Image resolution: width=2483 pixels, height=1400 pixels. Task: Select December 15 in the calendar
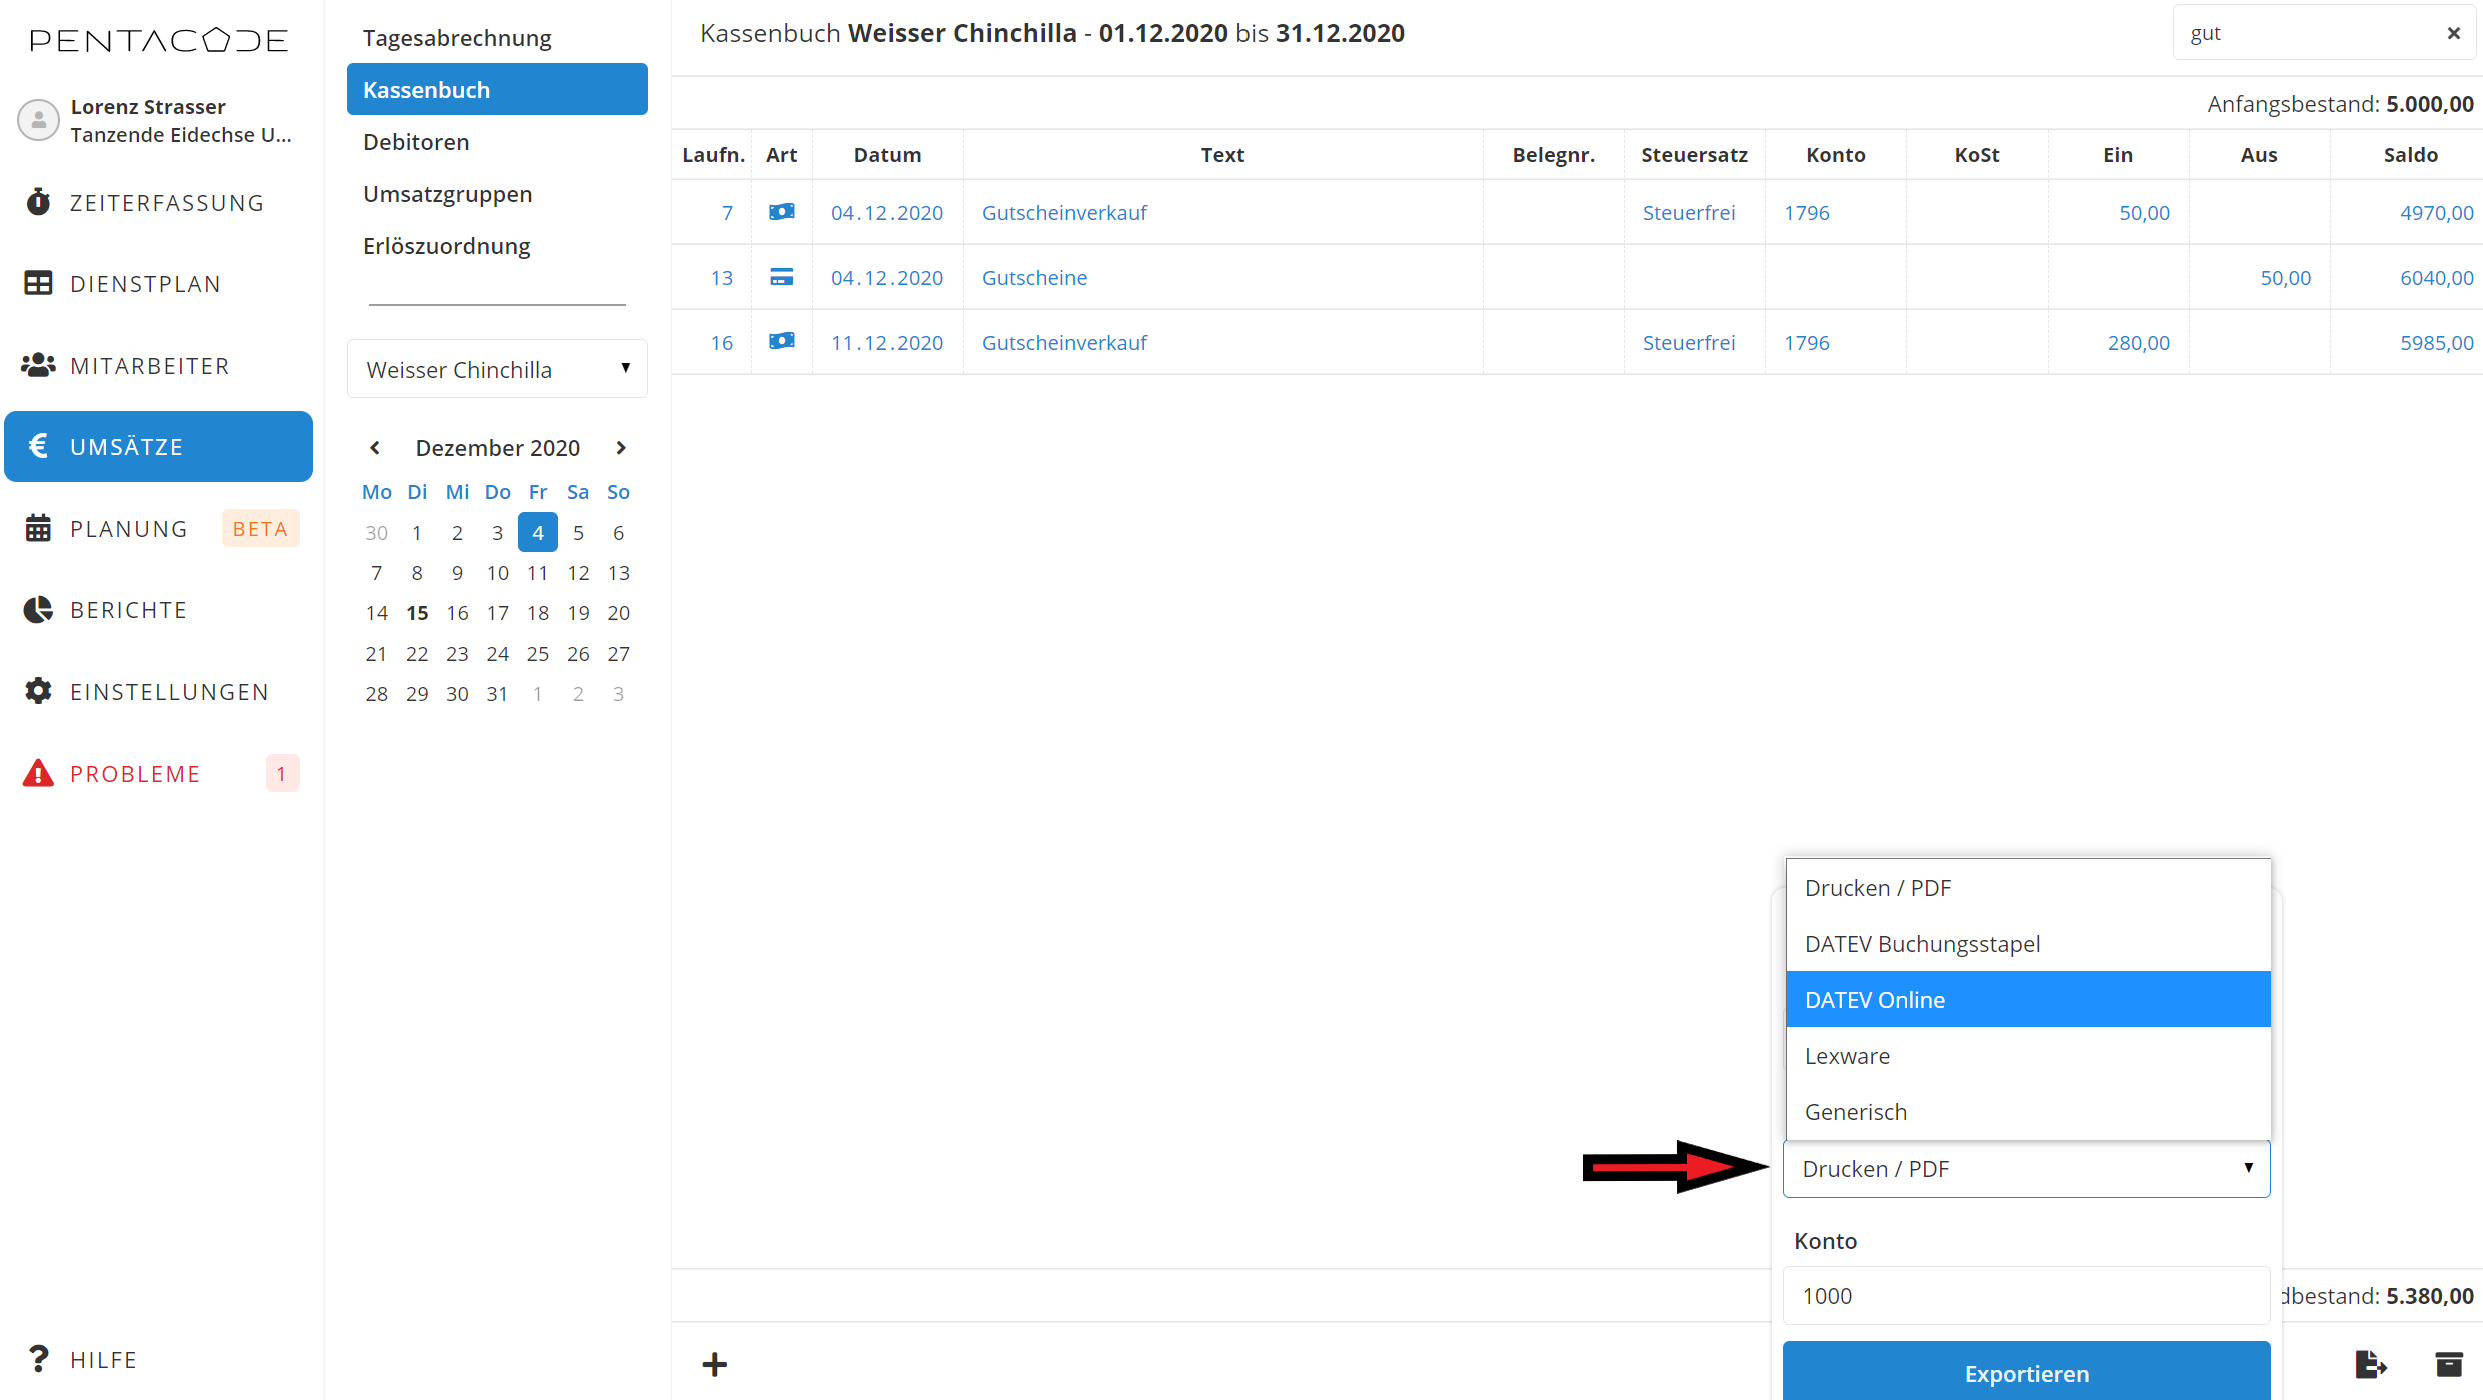(x=417, y=613)
